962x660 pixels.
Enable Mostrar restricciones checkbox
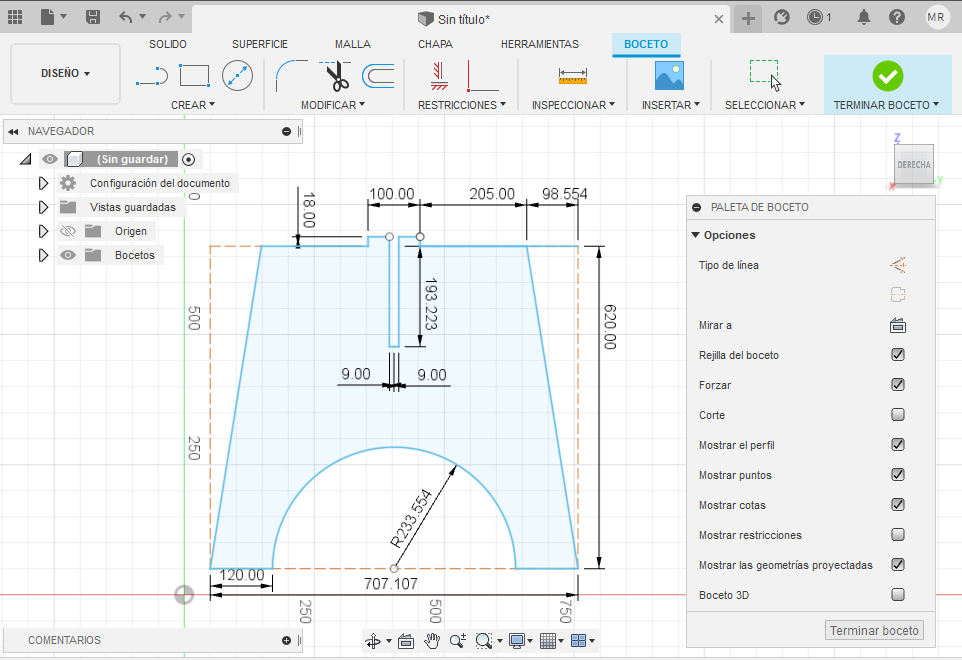click(898, 535)
